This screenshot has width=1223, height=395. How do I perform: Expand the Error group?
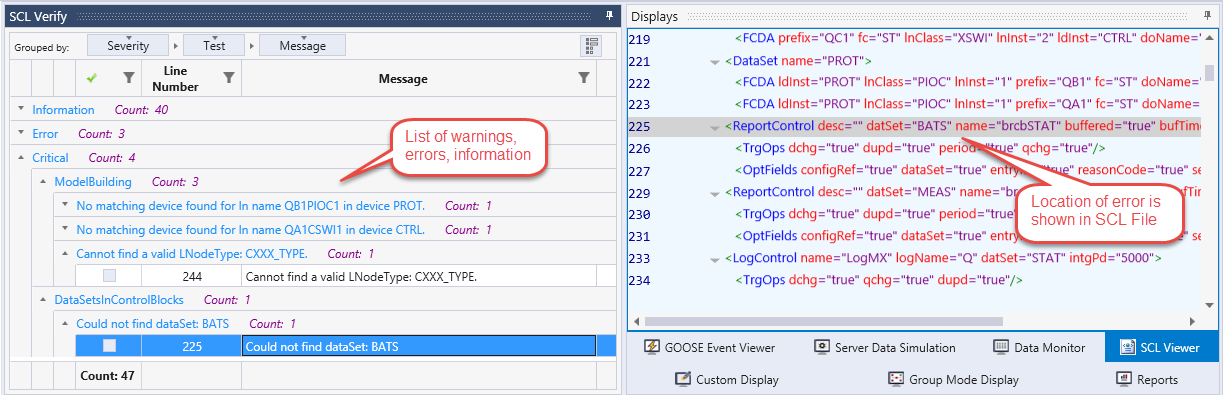pos(21,134)
